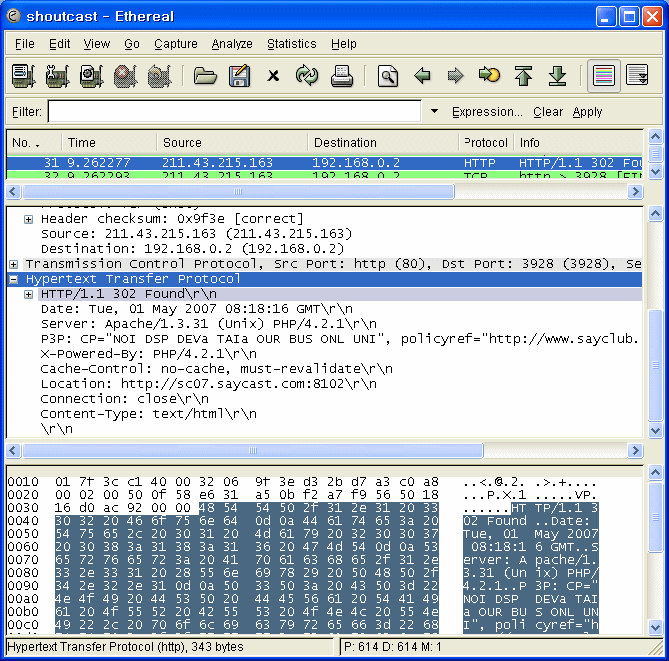Sort by Source column header
Viewport: 669px width, 661px height.
(232, 143)
